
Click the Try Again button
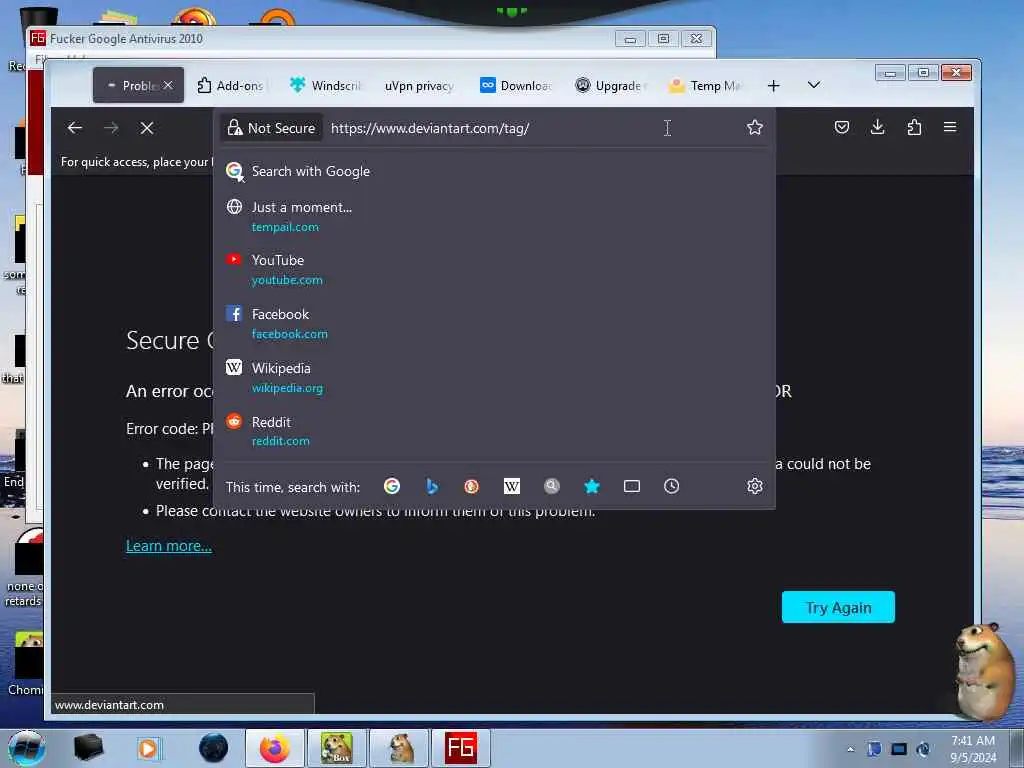coord(839,607)
